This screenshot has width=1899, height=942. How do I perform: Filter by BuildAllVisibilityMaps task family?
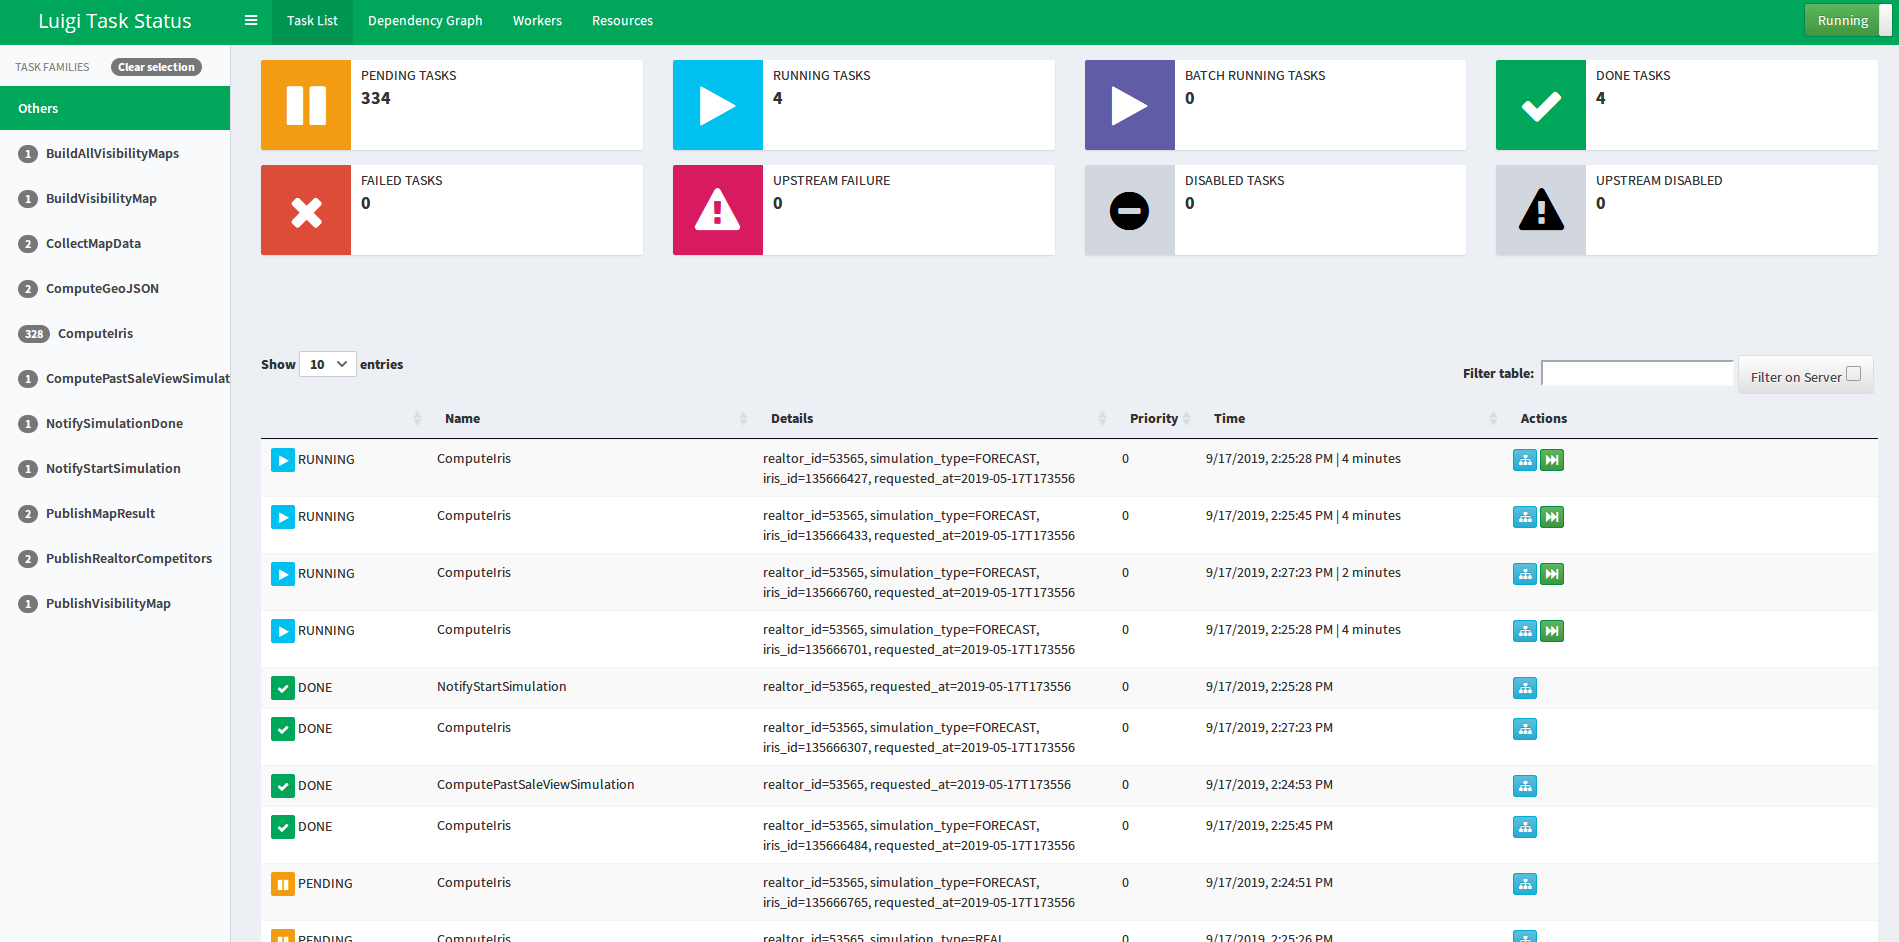pyautogui.click(x=115, y=153)
